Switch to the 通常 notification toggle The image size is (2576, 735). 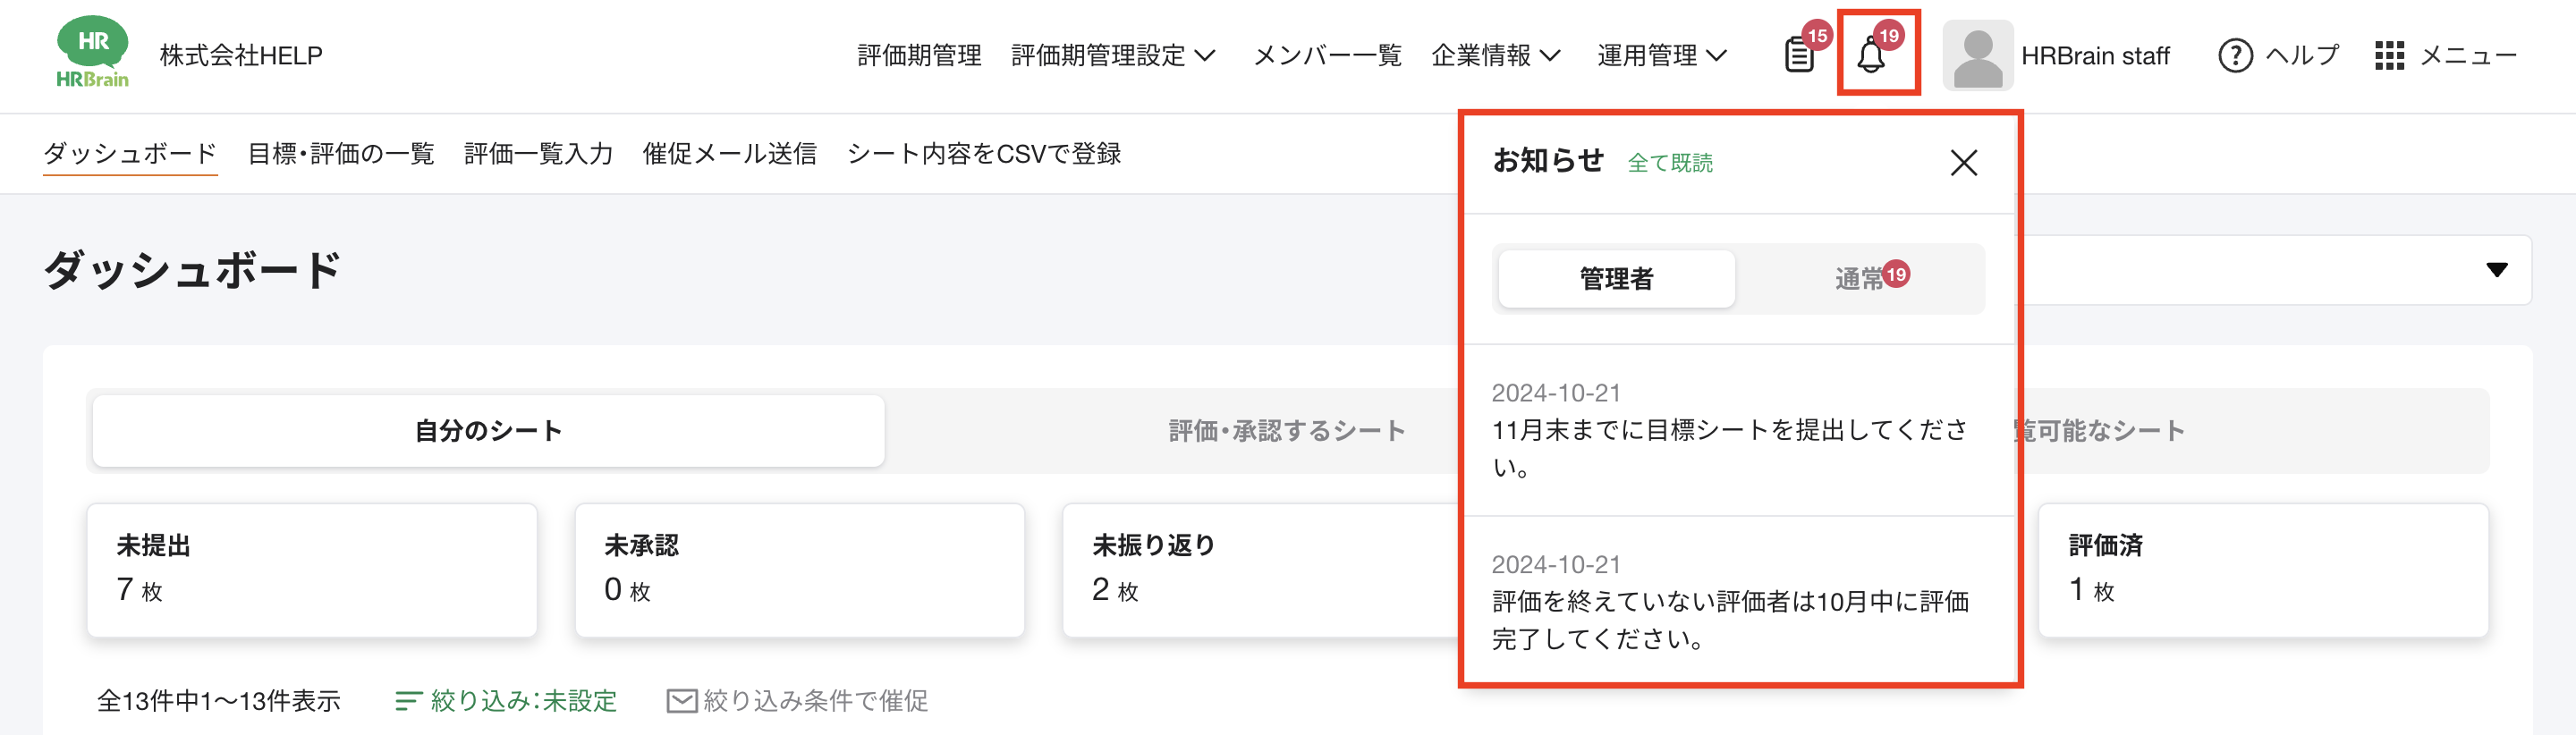[x=1859, y=279]
